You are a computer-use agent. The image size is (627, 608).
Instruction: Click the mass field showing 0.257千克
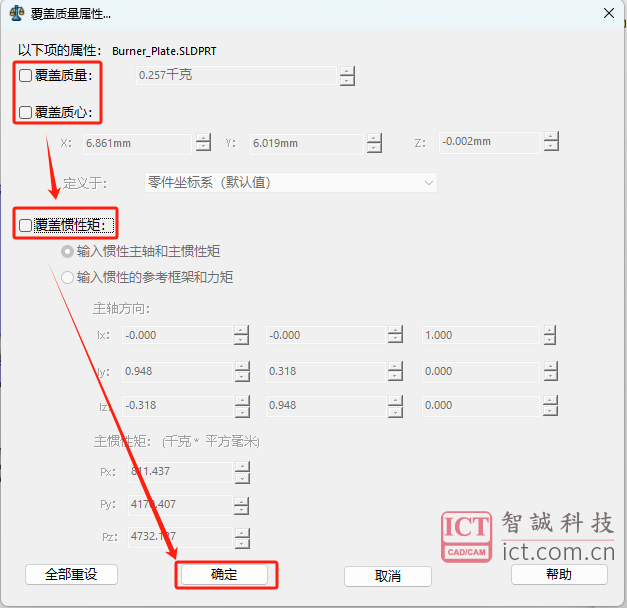(x=236, y=75)
